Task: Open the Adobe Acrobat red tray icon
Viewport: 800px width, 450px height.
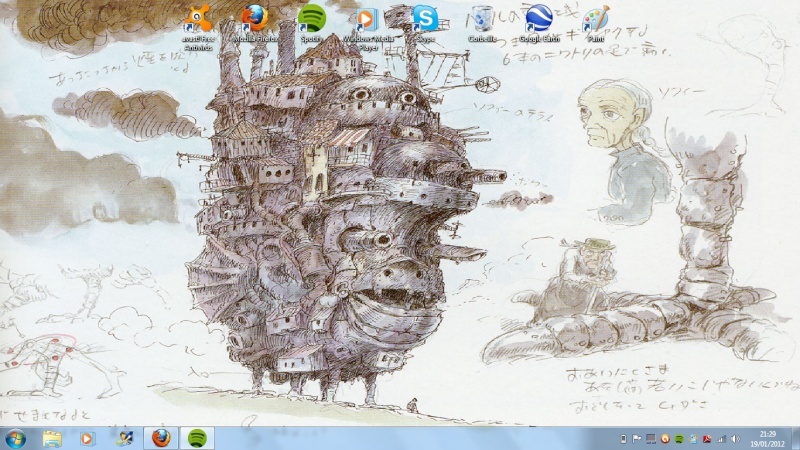Action: coord(707,439)
